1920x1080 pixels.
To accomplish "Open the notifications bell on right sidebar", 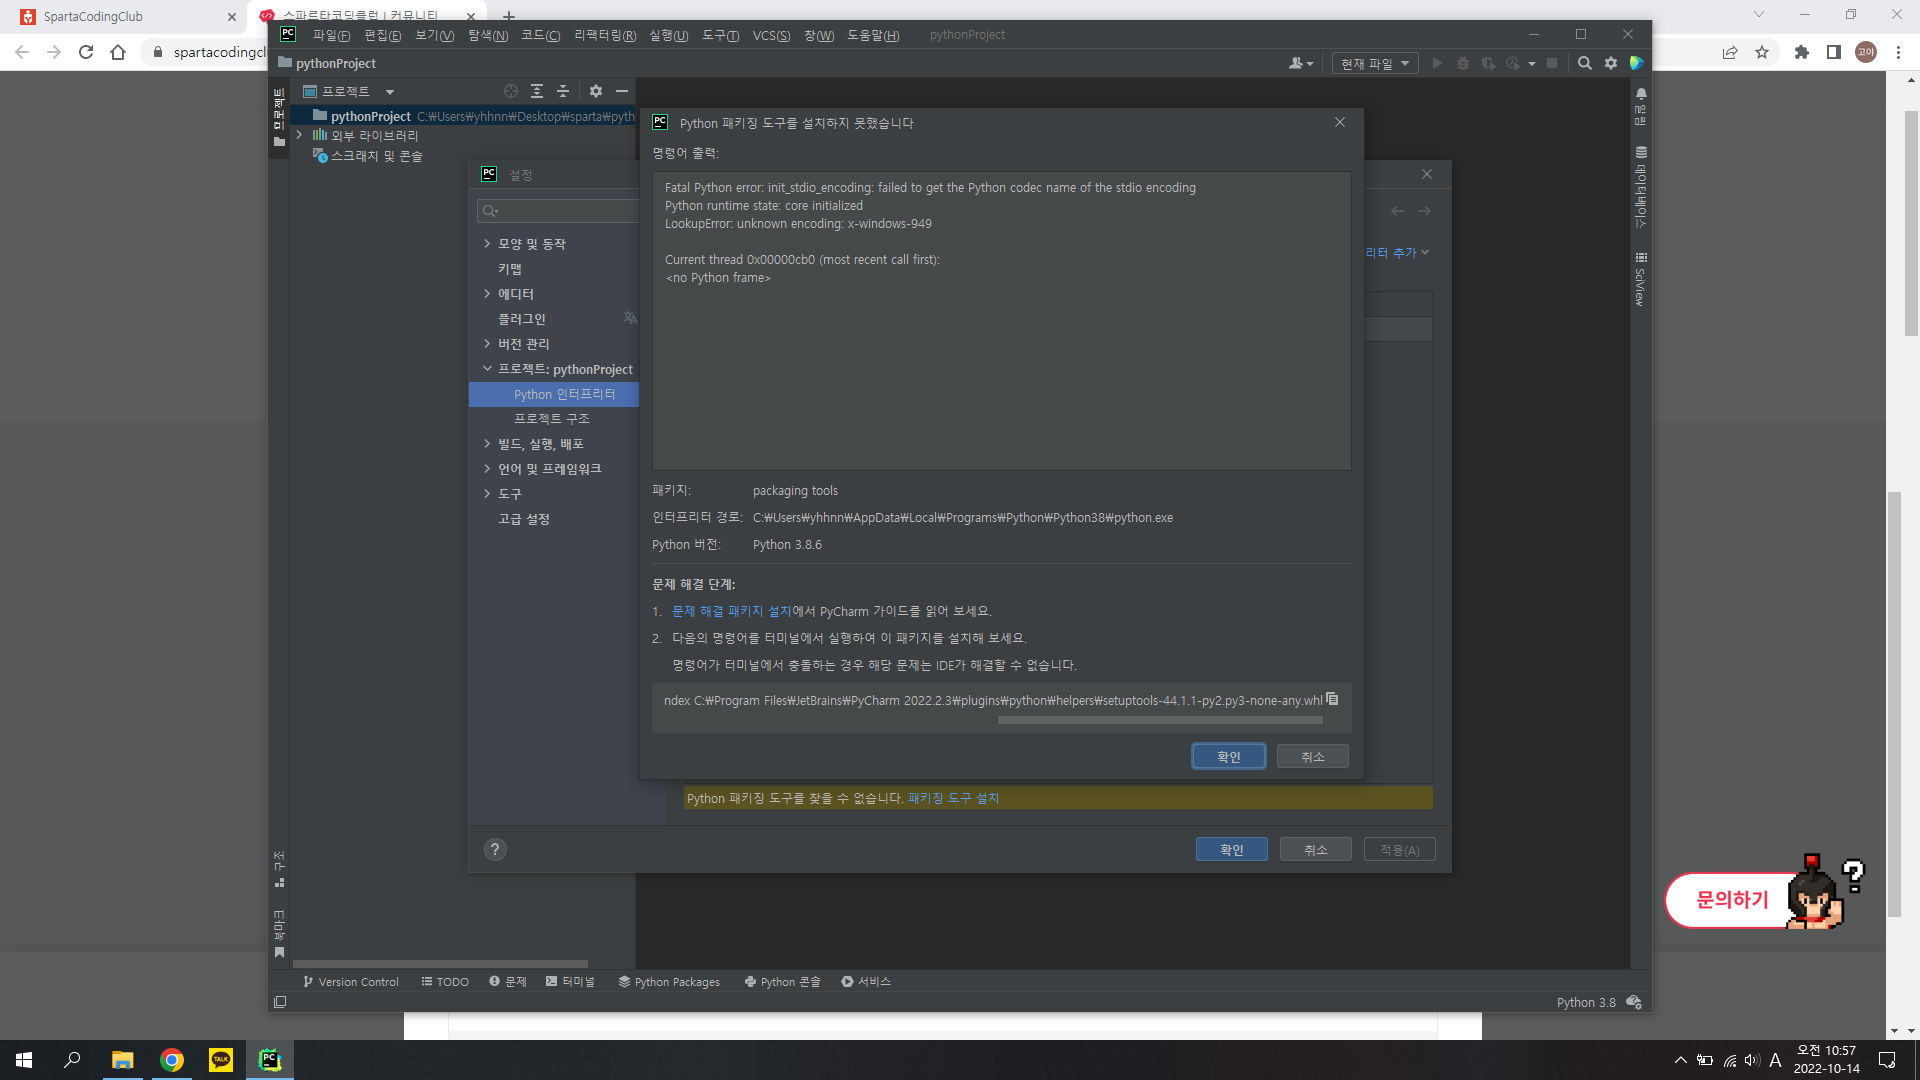I will pyautogui.click(x=1641, y=94).
